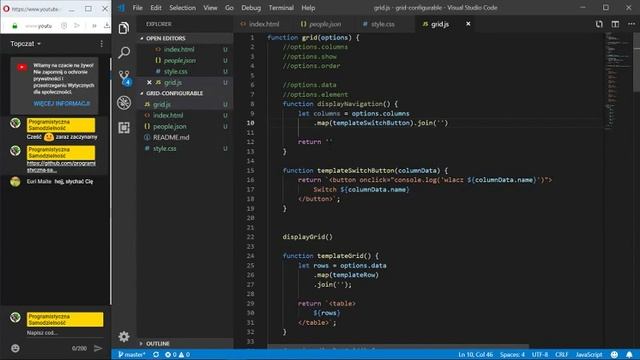Change line endings via CRLF indicator
The height and width of the screenshot is (360, 640).
(562, 355)
